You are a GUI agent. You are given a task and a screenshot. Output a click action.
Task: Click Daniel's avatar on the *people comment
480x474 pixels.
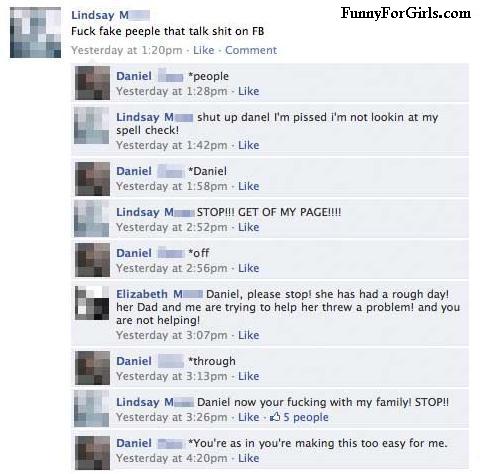[92, 83]
